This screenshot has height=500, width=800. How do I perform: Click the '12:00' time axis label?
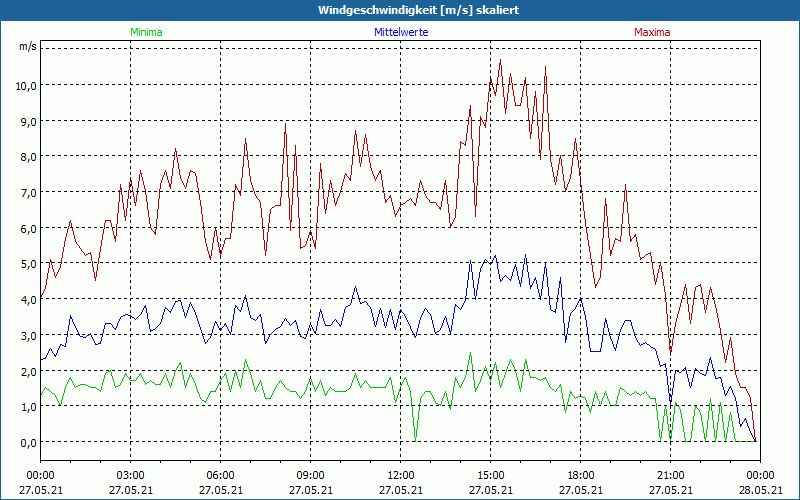401,476
